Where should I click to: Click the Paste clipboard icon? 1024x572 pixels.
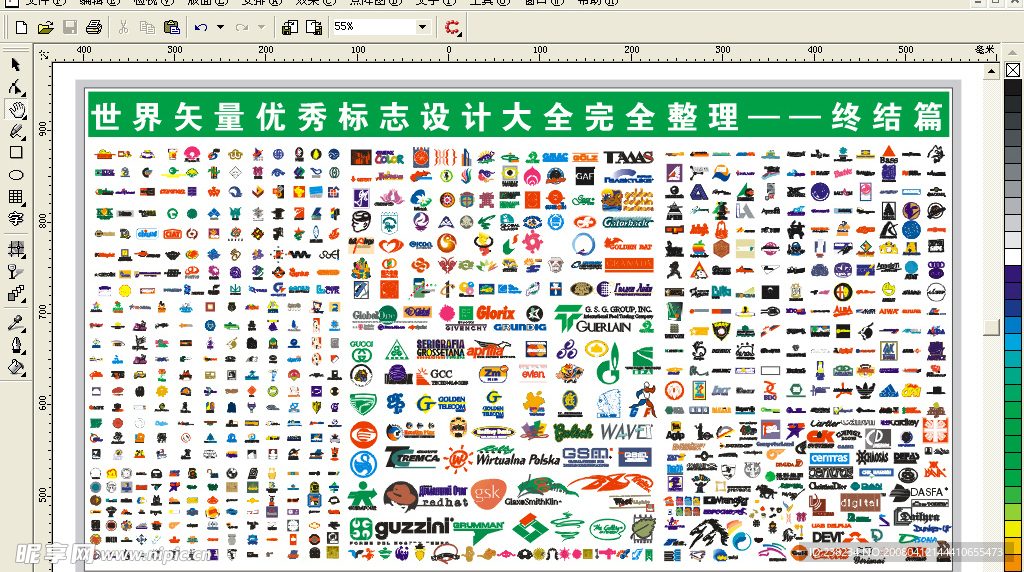(x=172, y=27)
